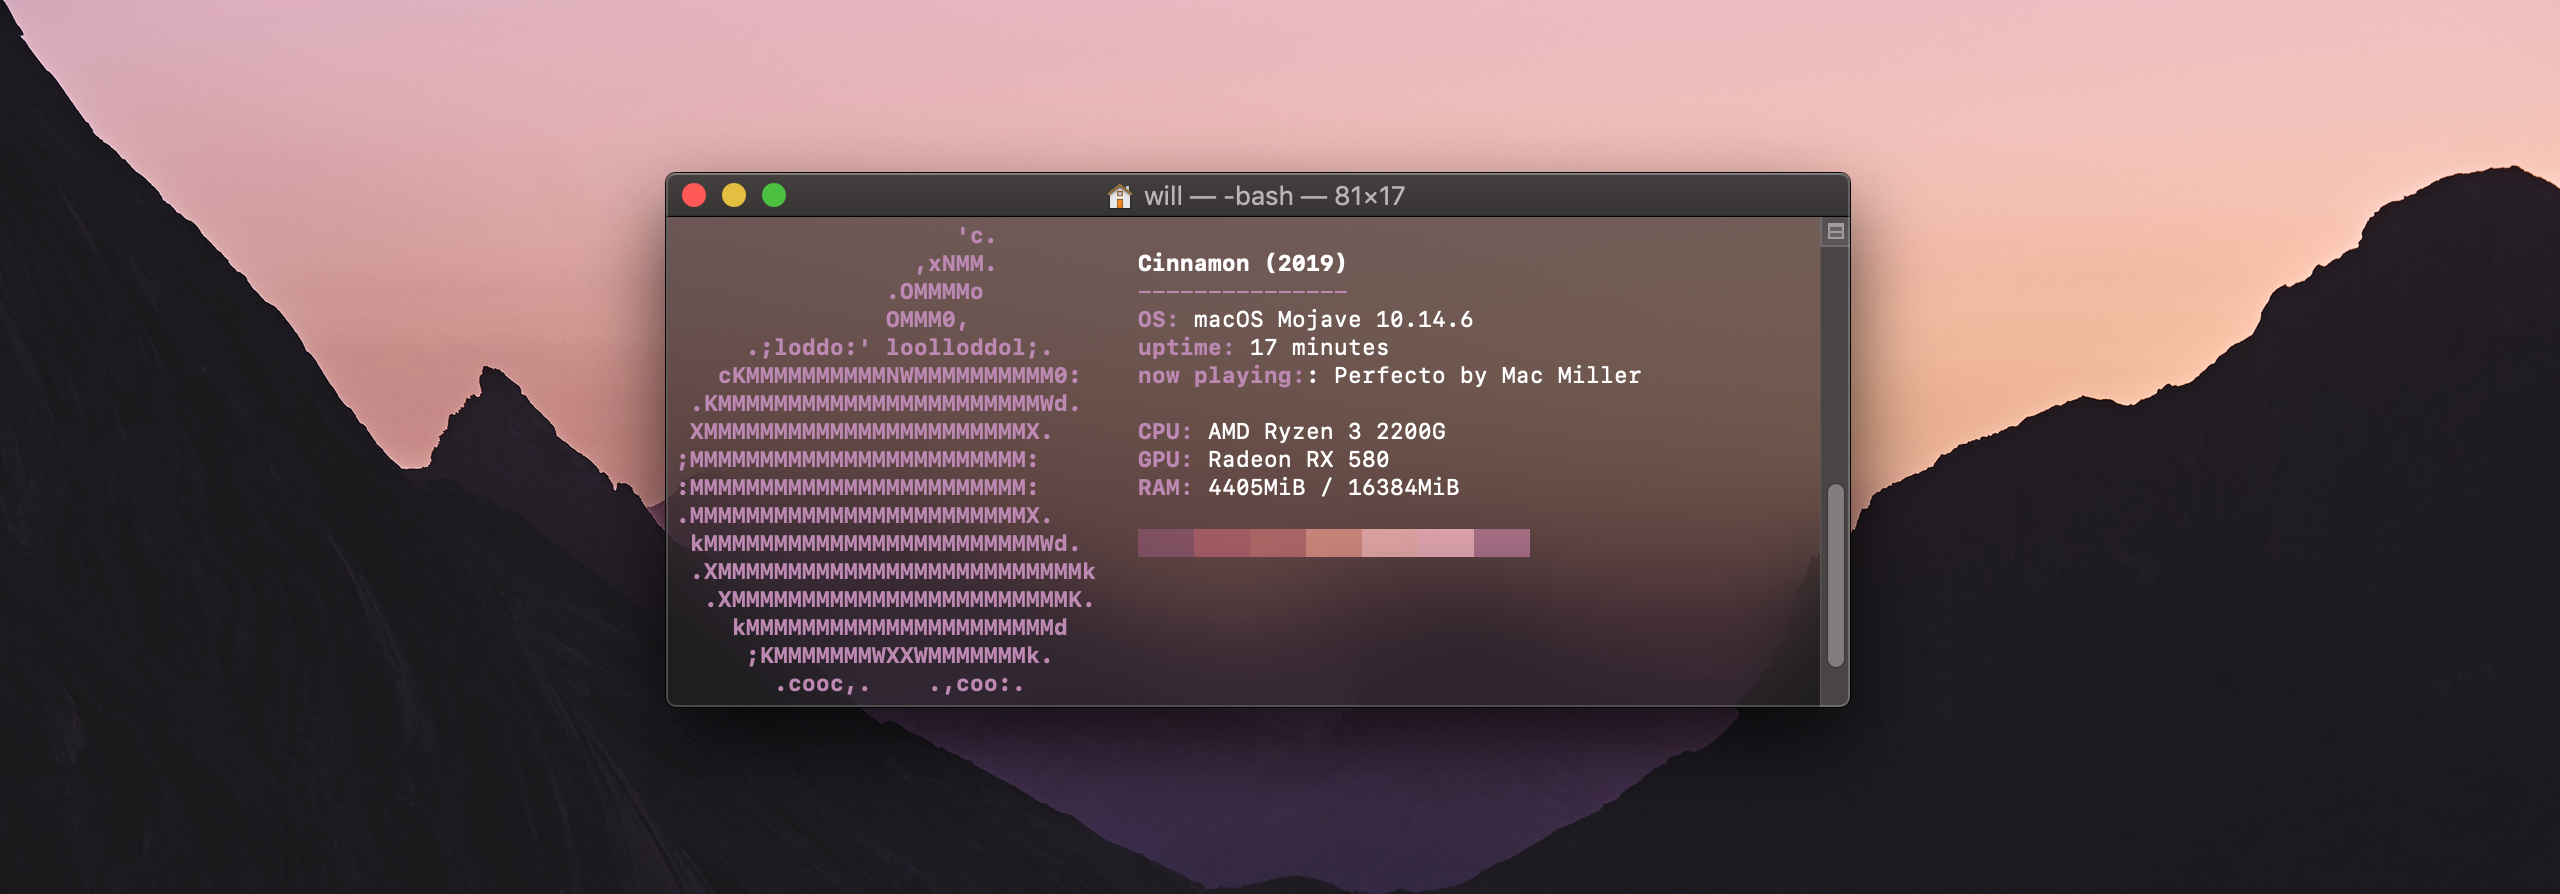The image size is (2560, 894).
Task: Click 'Perfecto by Mac Miller' text
Action: coord(1487,375)
